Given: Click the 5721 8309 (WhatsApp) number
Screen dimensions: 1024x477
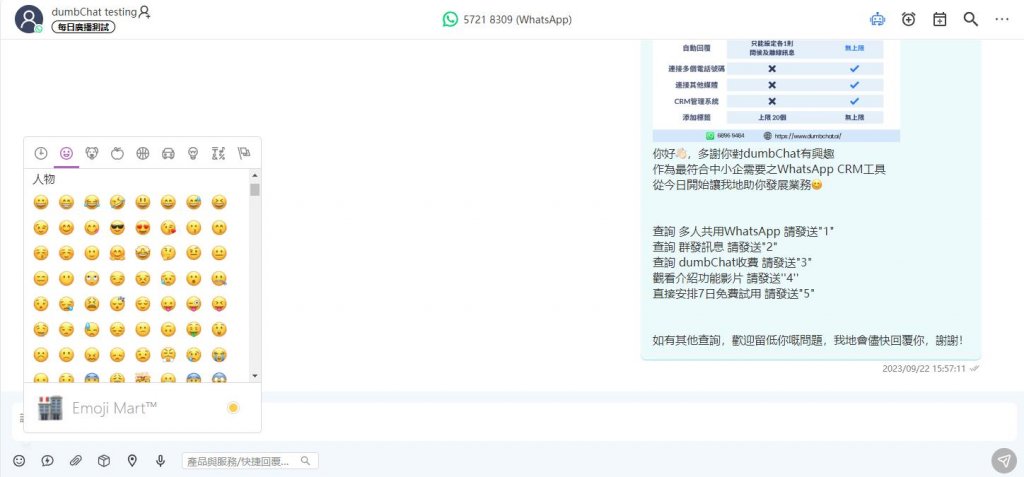Looking at the screenshot, I should pos(517,20).
